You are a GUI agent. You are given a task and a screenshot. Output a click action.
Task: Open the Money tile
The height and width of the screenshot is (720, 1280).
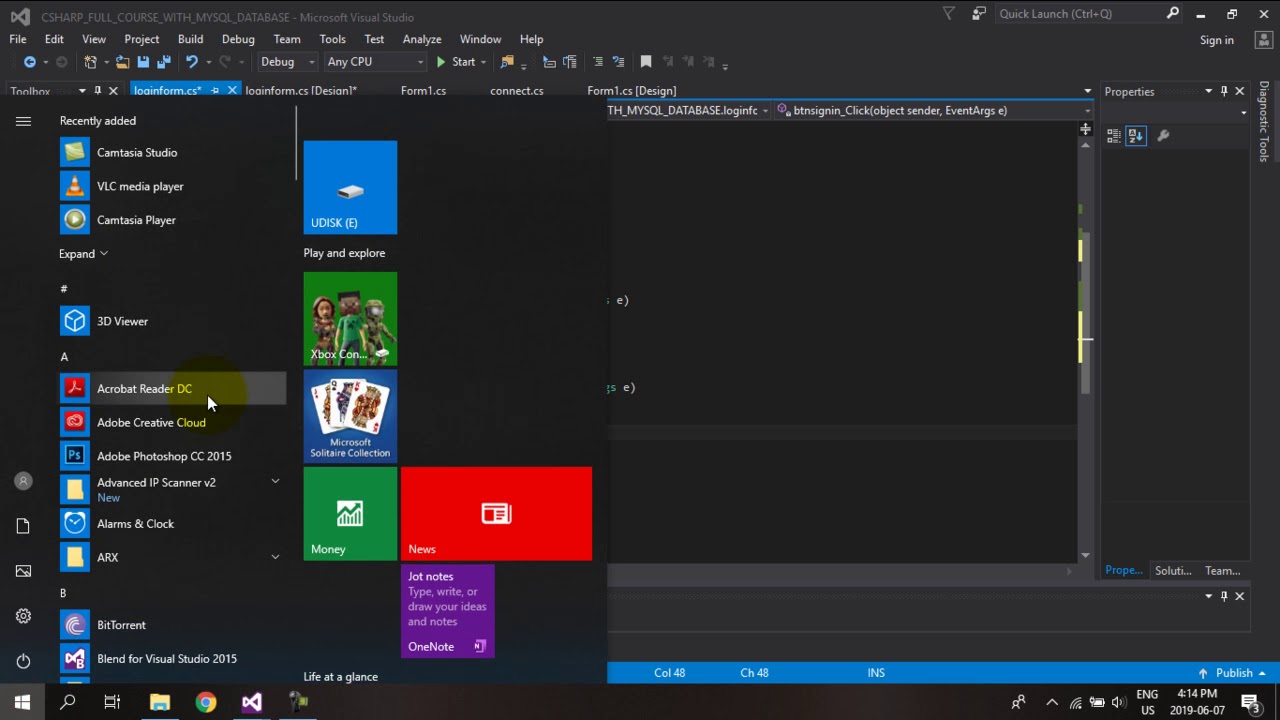click(x=350, y=514)
